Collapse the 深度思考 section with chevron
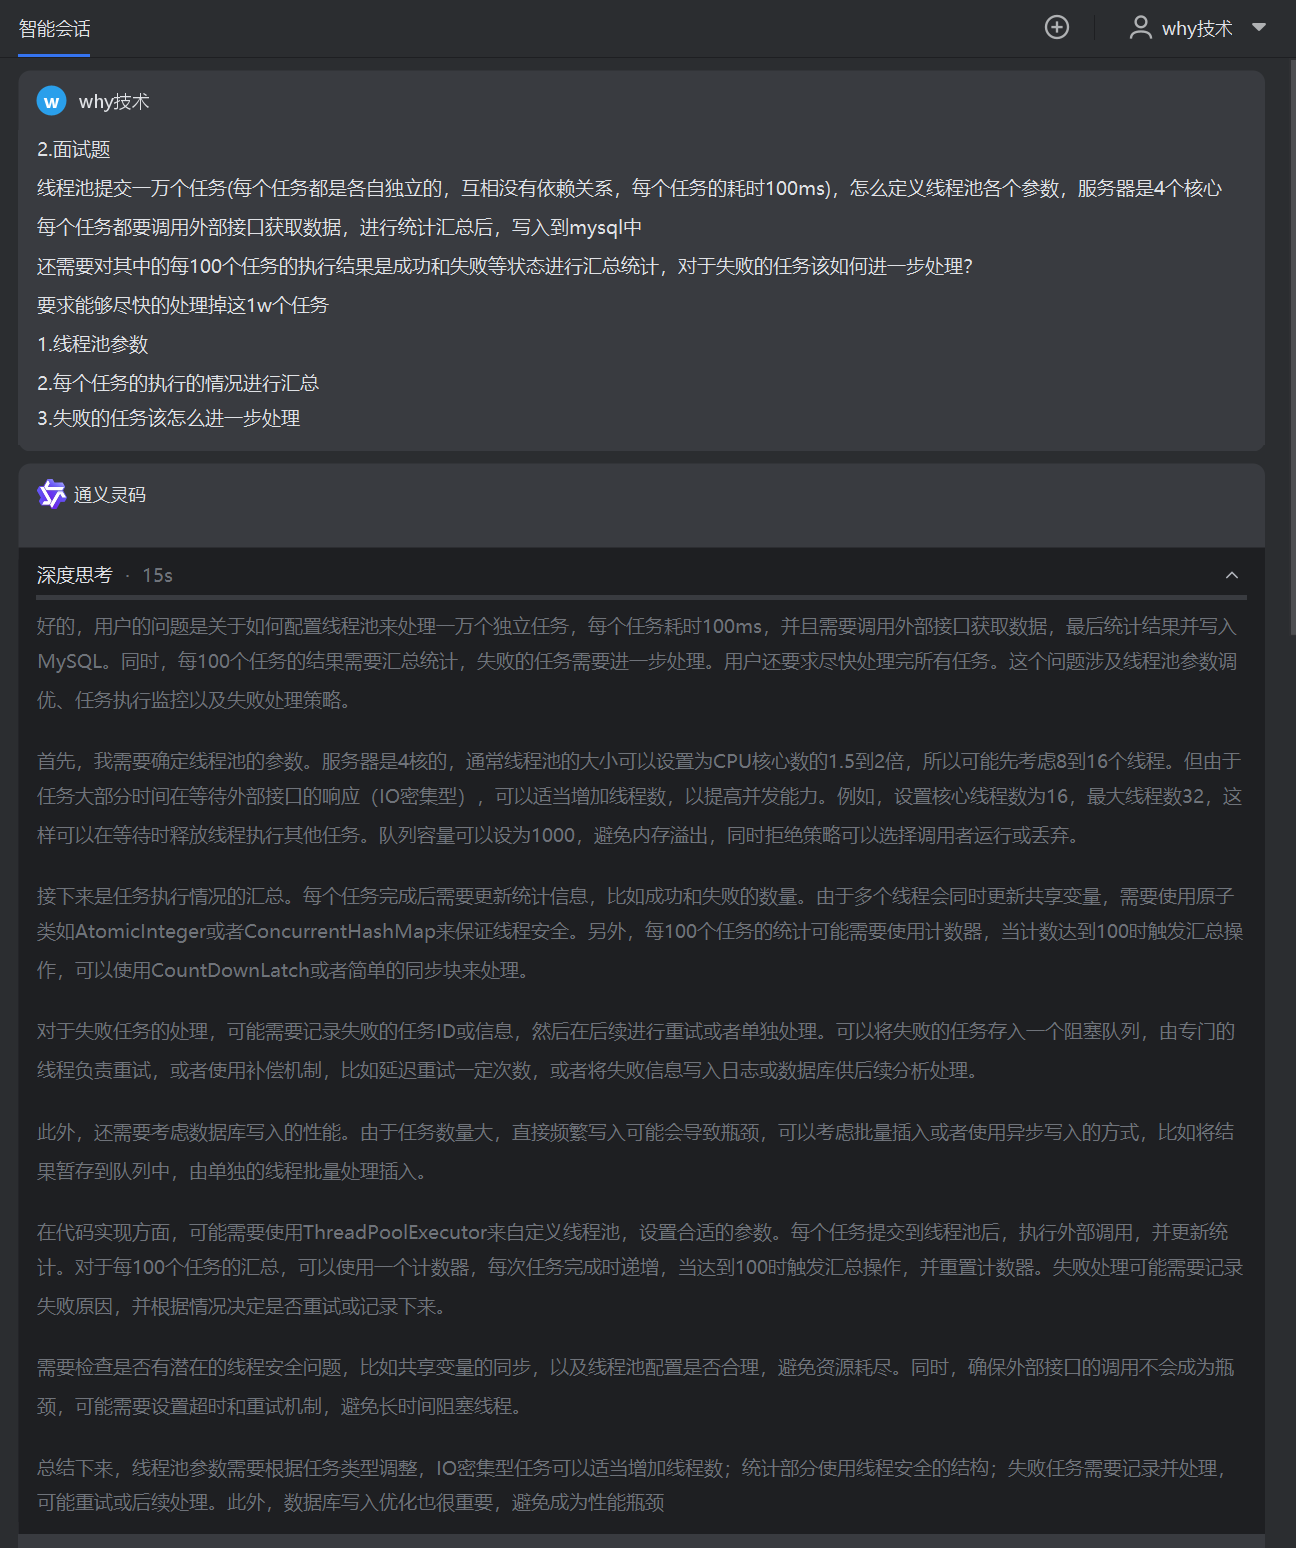Viewport: 1296px width, 1548px height. click(1232, 575)
